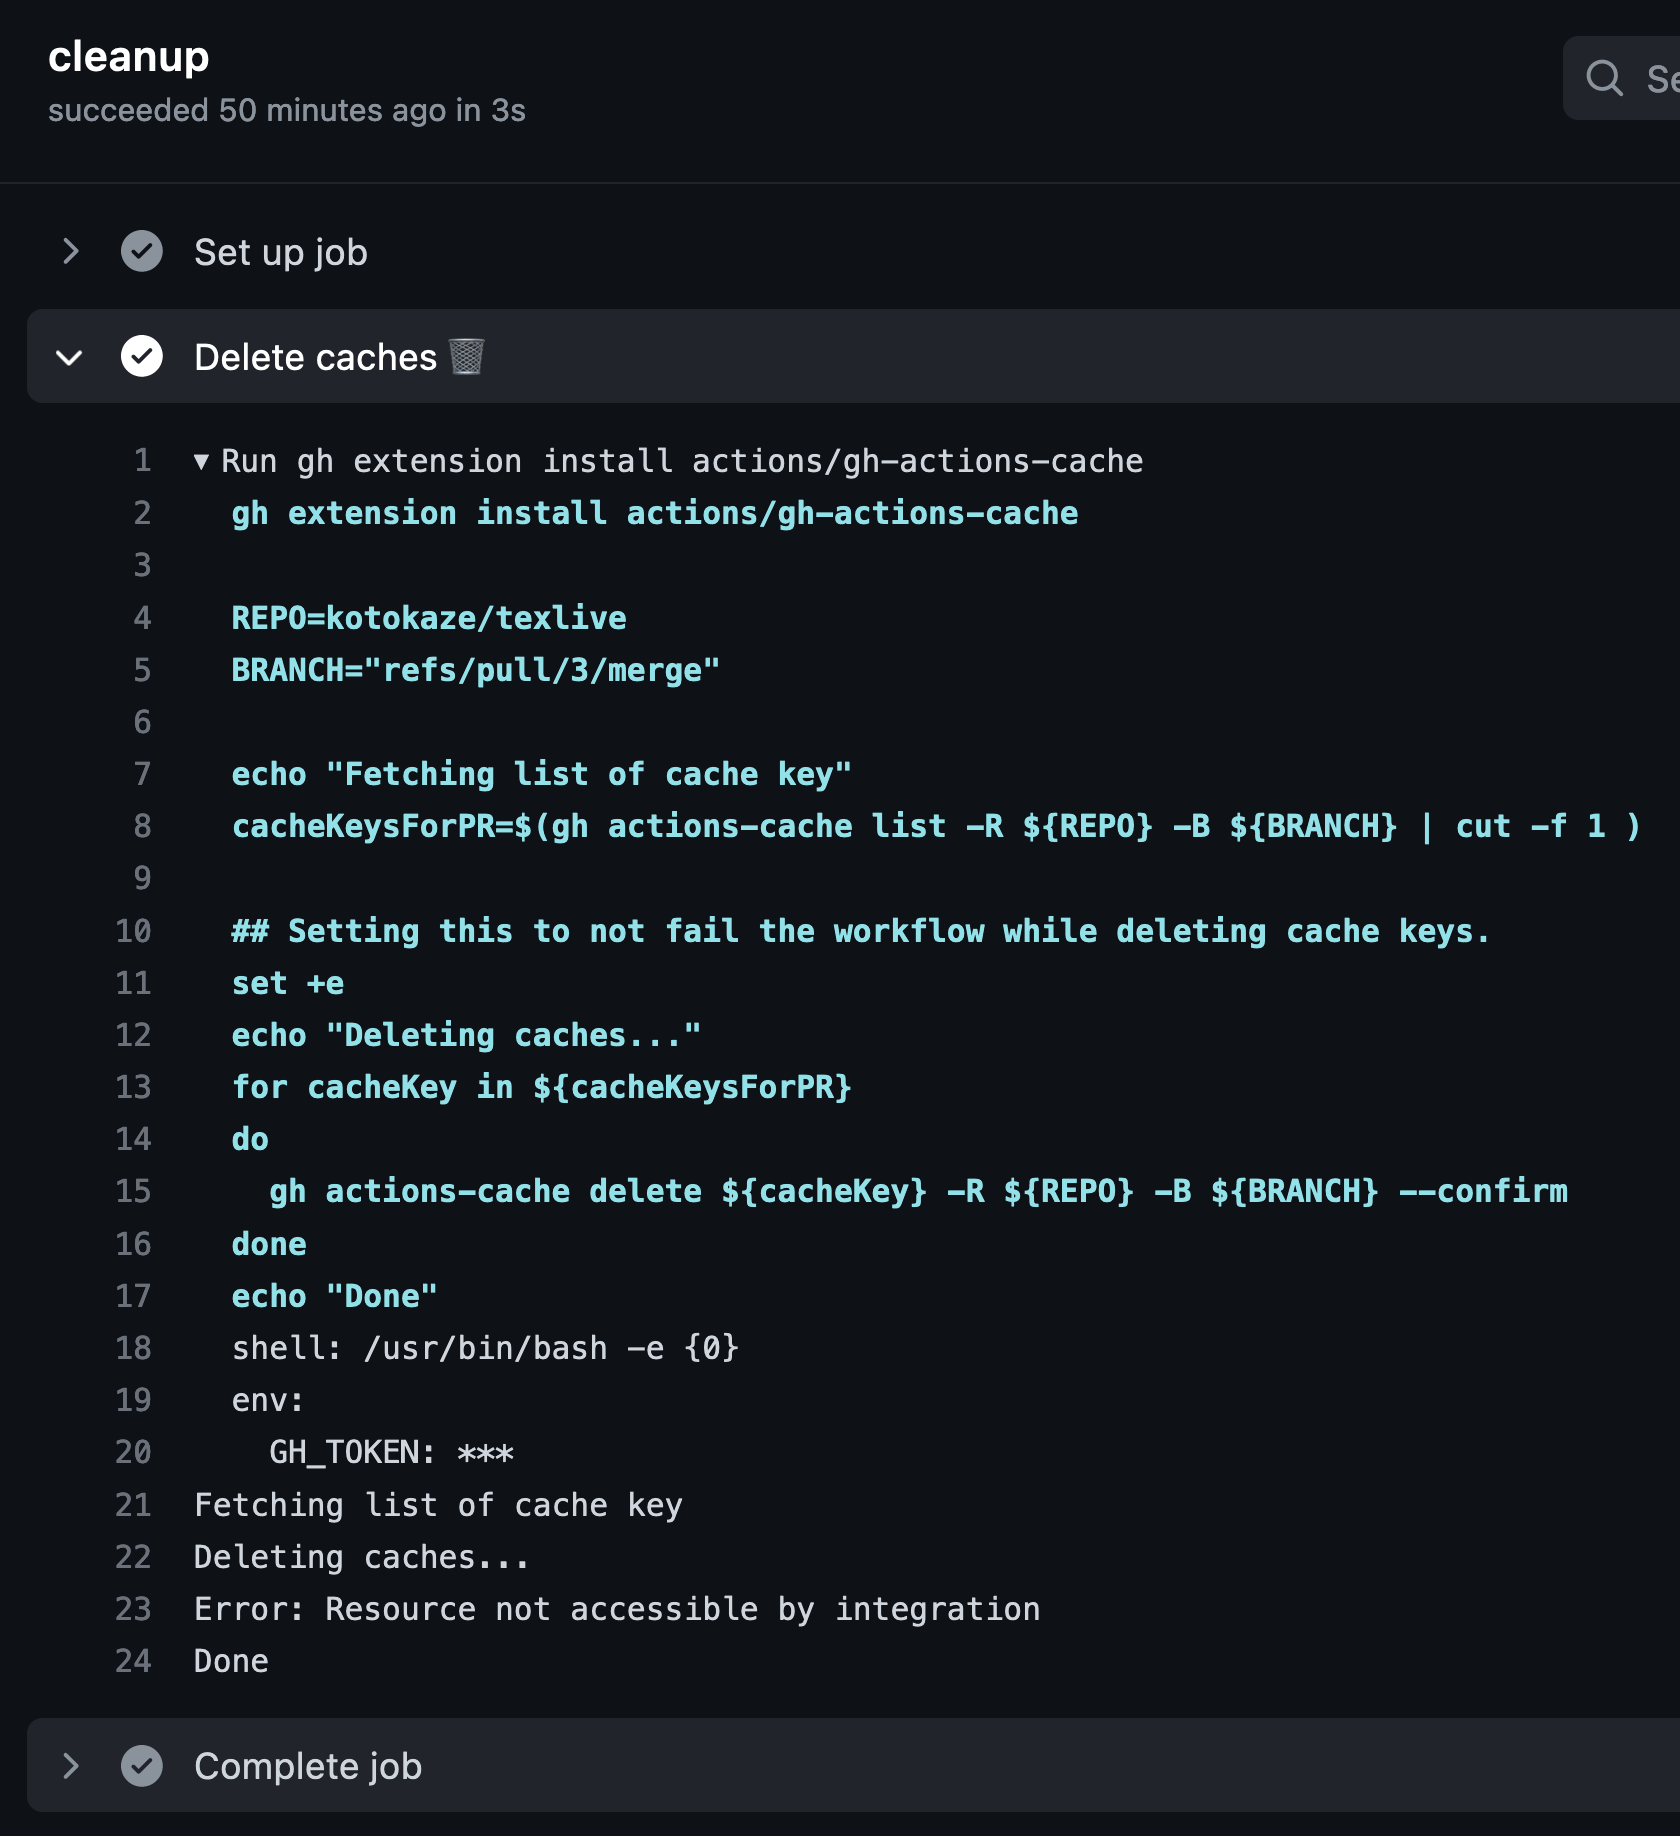Click the Delete caches step title

click(315, 357)
